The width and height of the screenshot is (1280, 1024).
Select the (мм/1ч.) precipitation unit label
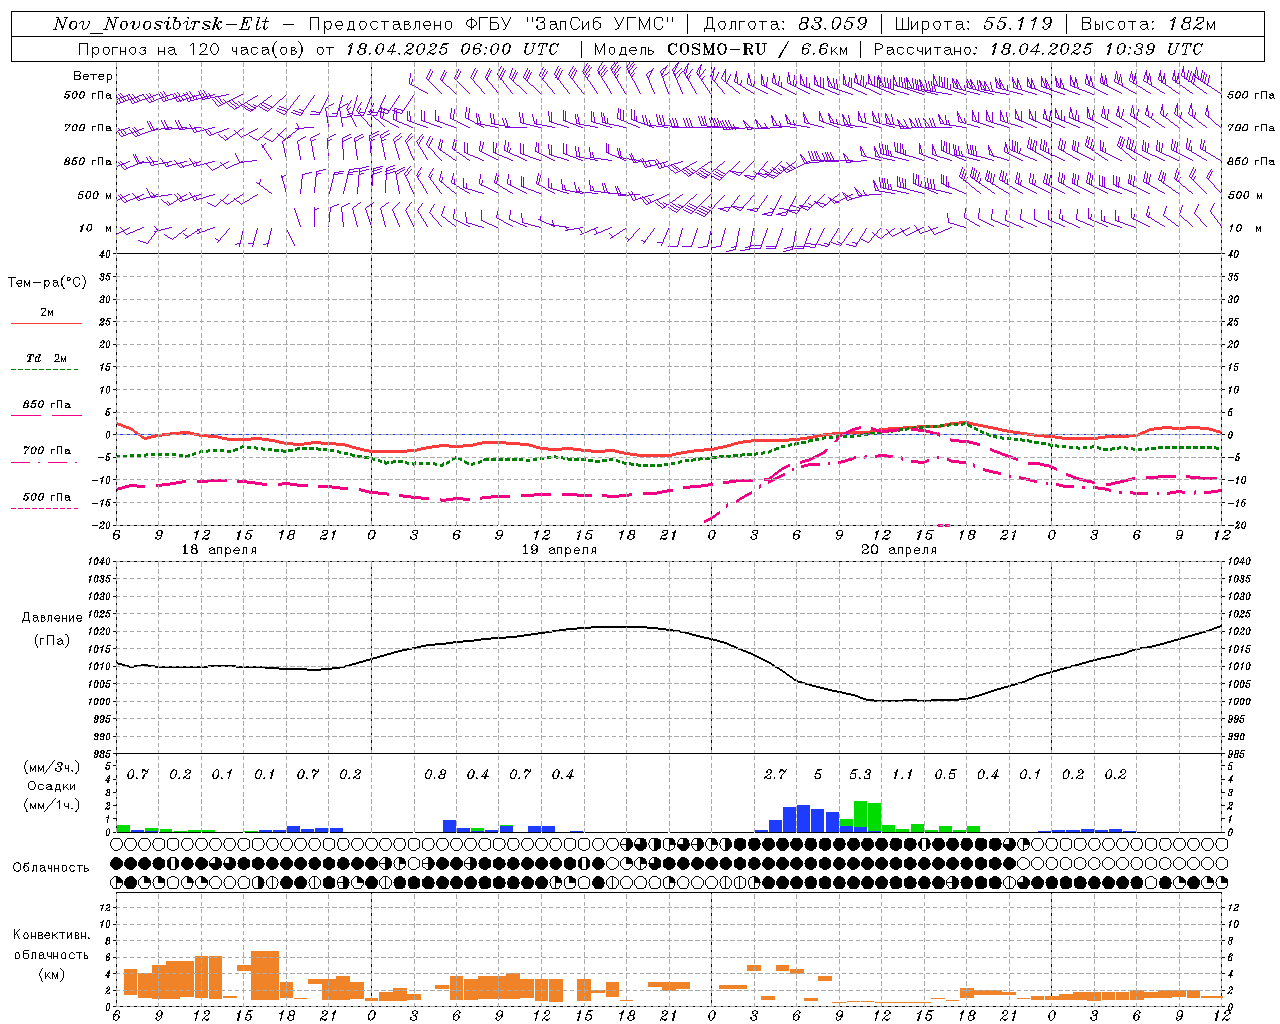pyautogui.click(x=51, y=805)
